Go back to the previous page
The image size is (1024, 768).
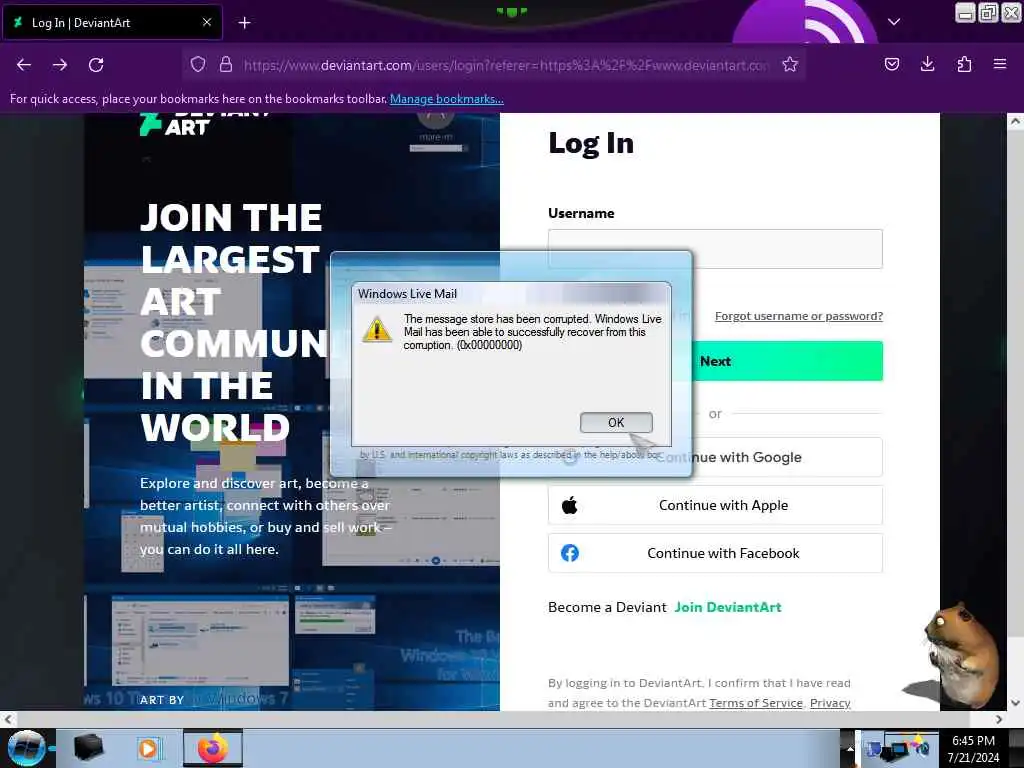pyautogui.click(x=24, y=65)
